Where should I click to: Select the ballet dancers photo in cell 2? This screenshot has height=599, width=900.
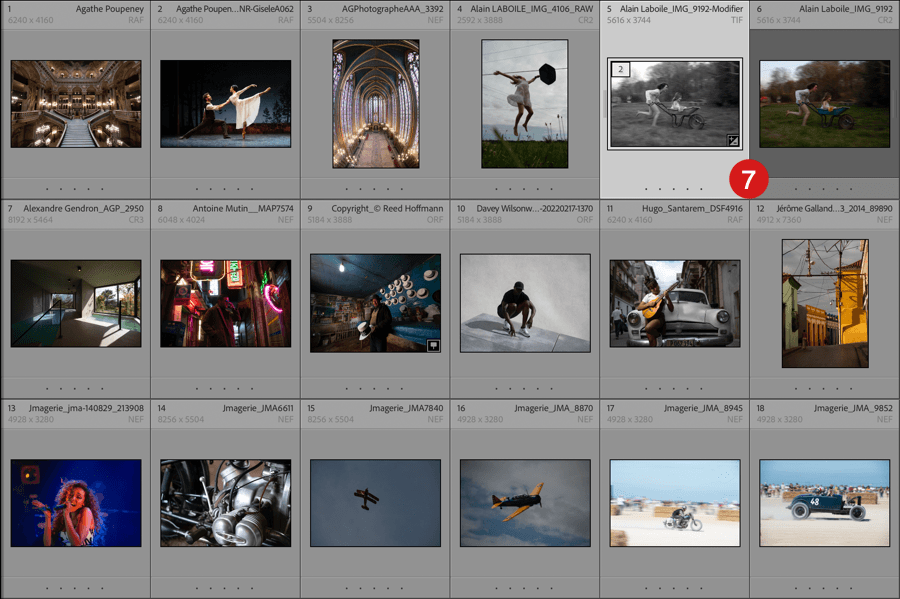coord(225,103)
